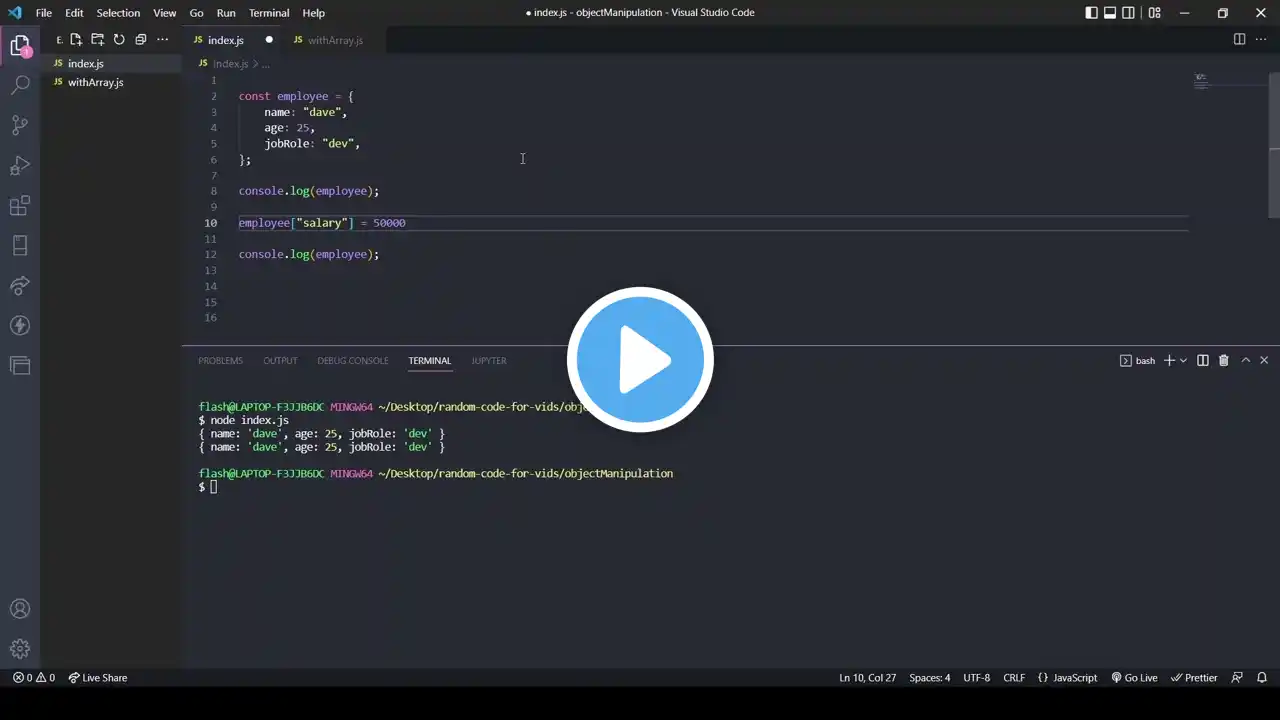1280x720 pixels.
Task: Toggle the bottom panel visibility
Action: tap(1110, 13)
